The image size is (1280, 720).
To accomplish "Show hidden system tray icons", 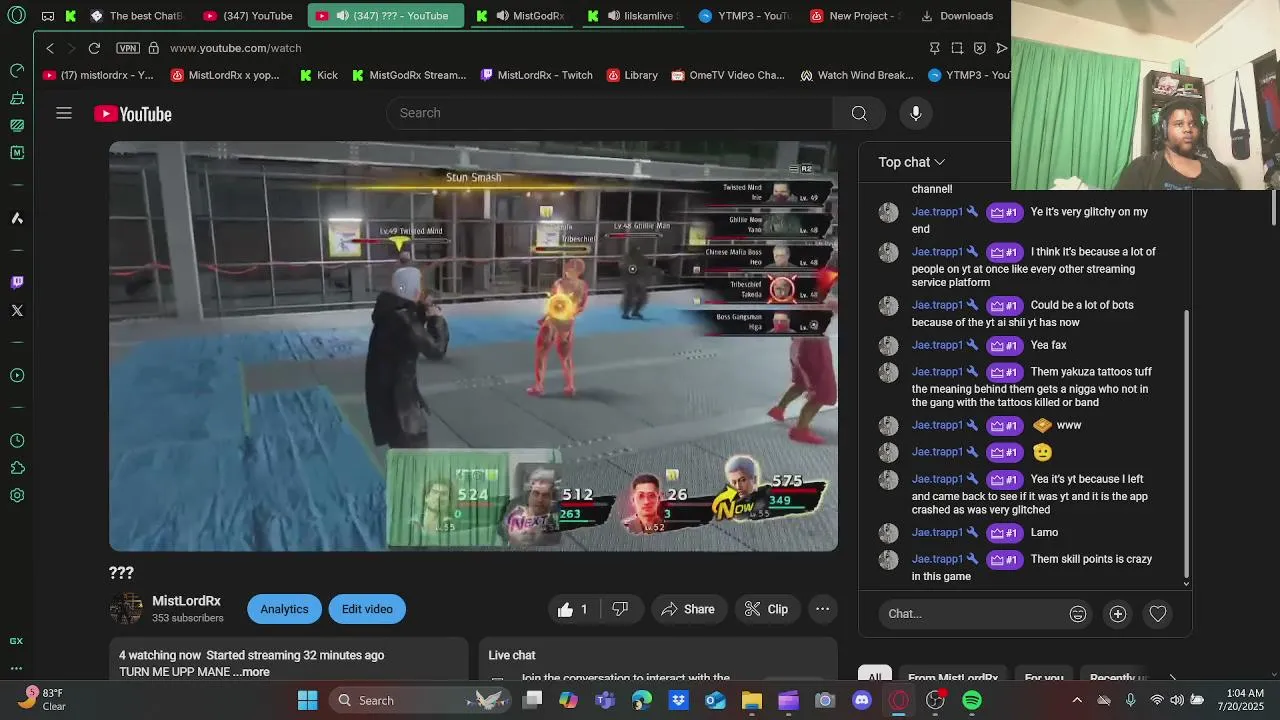I will tap(1077, 700).
